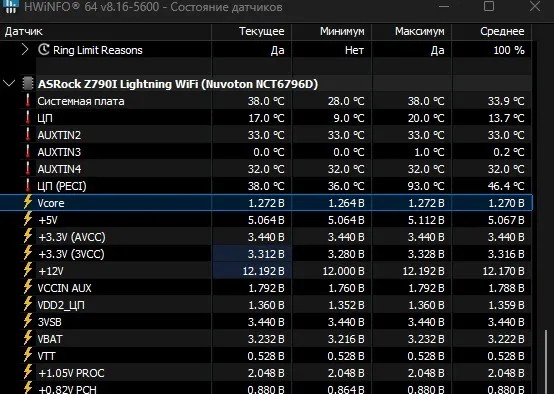
Task: Click +12V minimum value 12.000 В
Action: pos(343,271)
